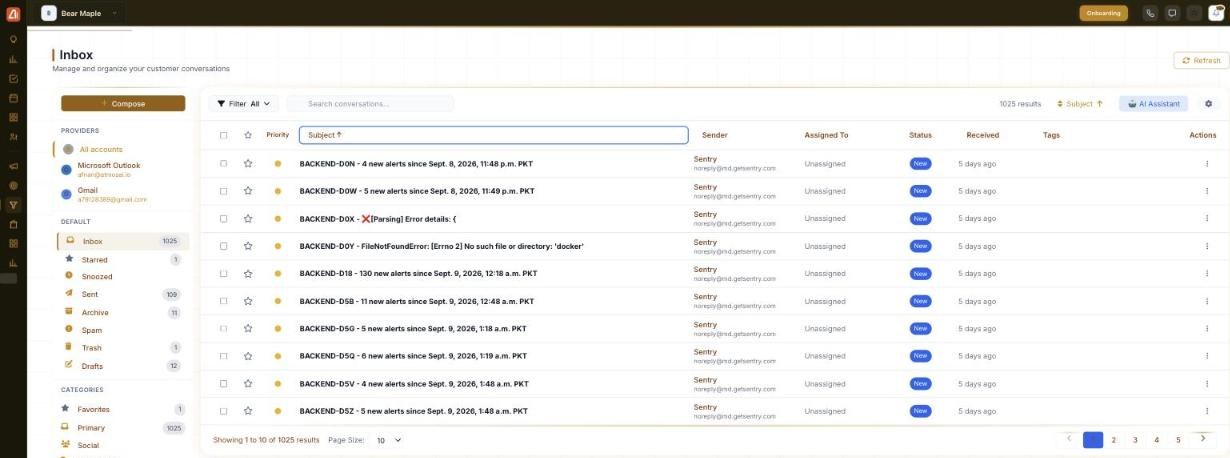Screen dimensions: 1230x458
Task: Click the active funnel icon in left rail
Action: [x=13, y=205]
